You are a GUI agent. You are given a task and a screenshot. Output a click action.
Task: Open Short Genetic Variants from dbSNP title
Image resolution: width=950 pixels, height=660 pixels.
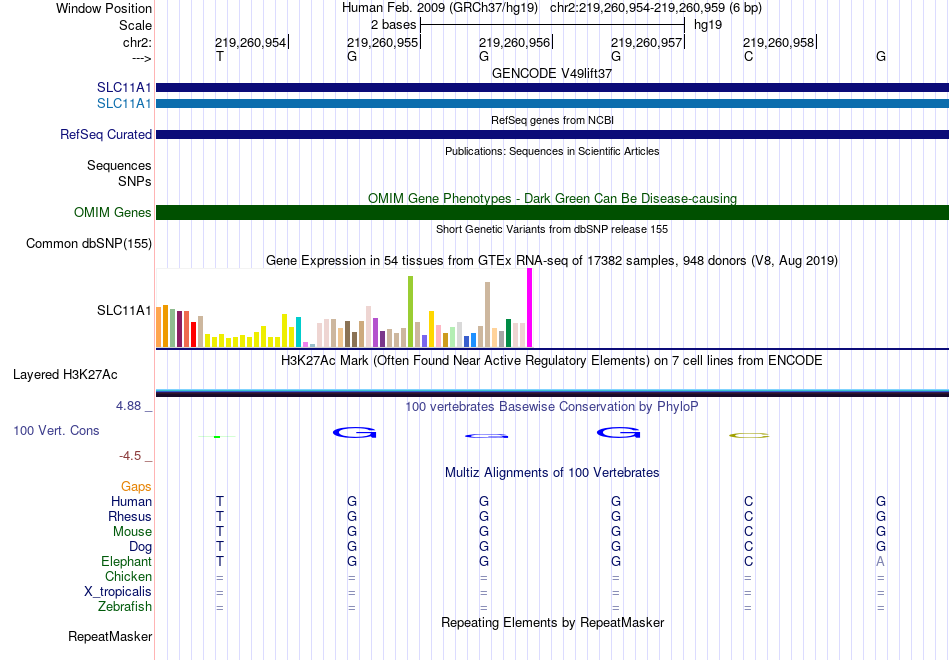[552, 229]
